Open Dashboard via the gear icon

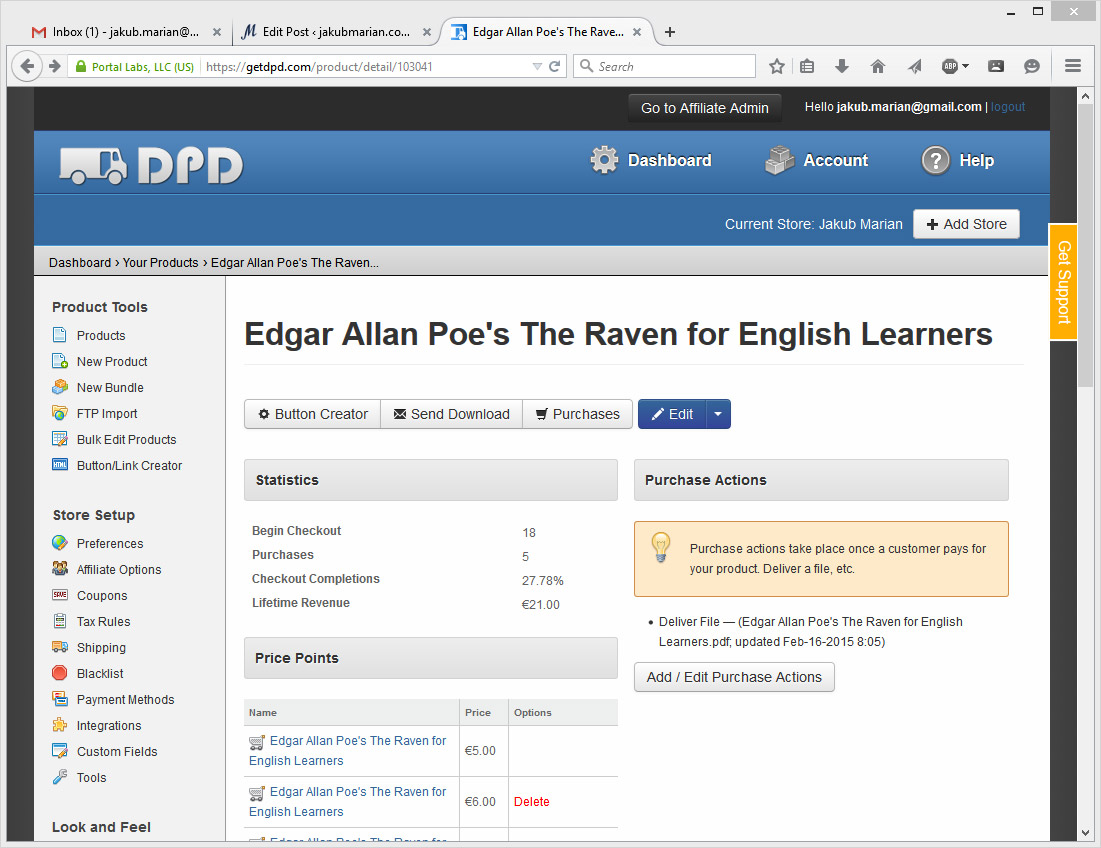click(604, 160)
